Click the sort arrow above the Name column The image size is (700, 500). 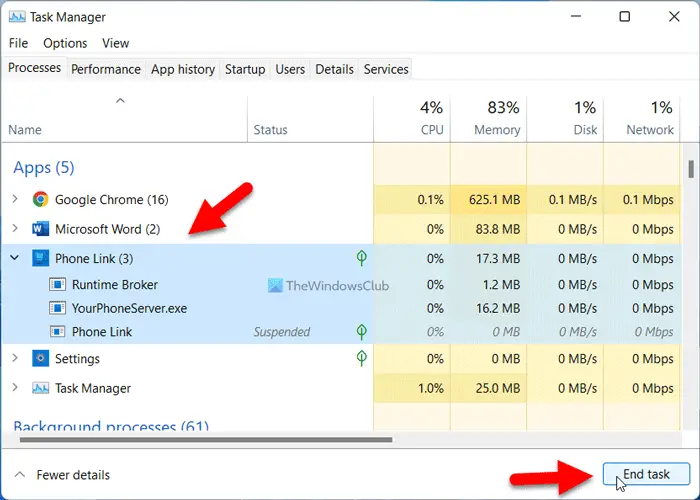click(120, 101)
